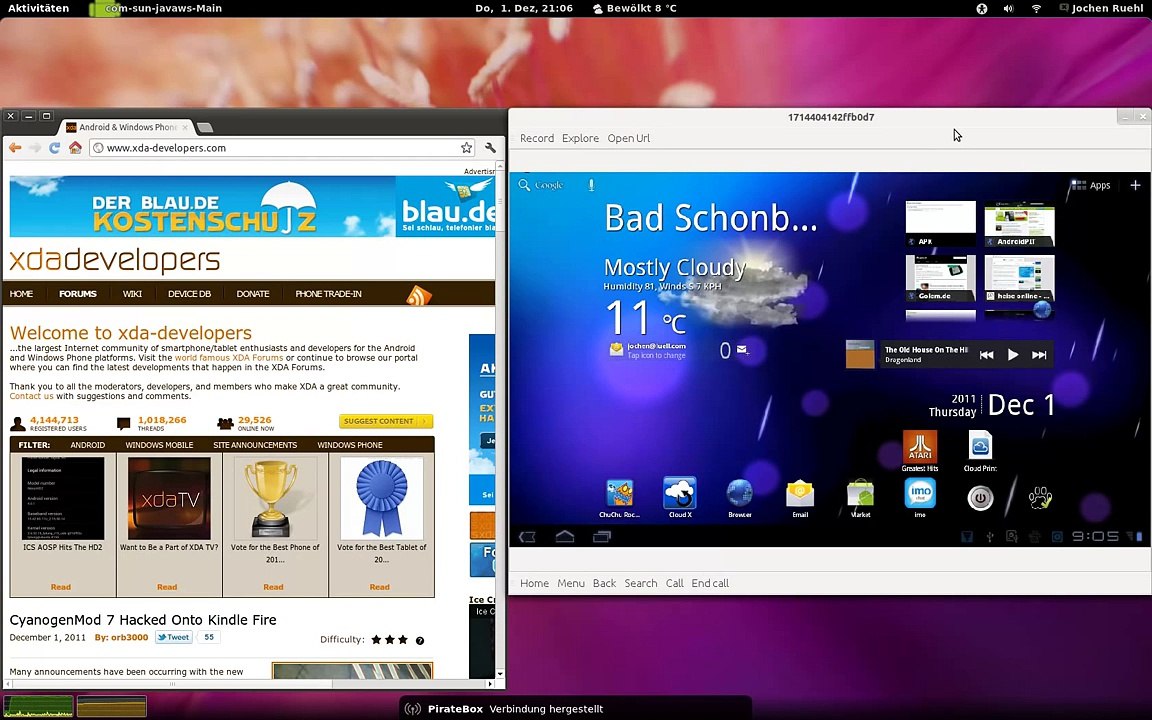Tap the power button app icon
1152x720 pixels.
980,498
